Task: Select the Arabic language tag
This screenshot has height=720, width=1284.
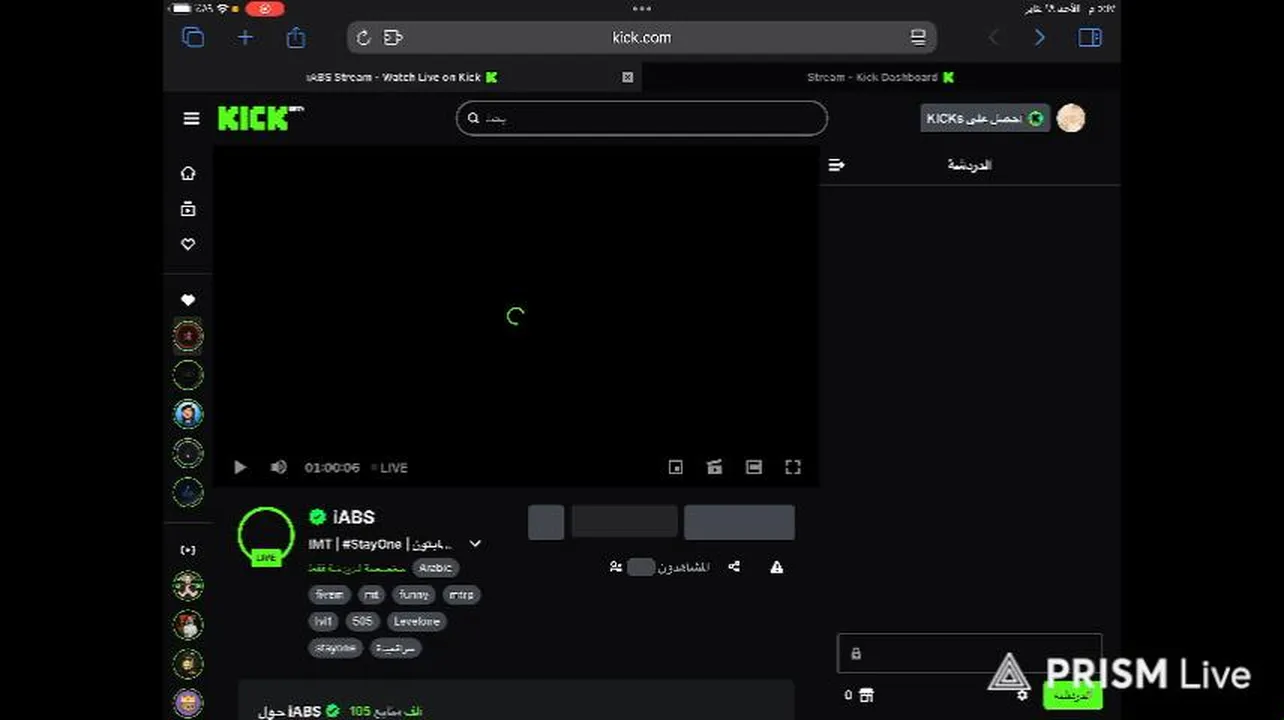Action: (435, 567)
